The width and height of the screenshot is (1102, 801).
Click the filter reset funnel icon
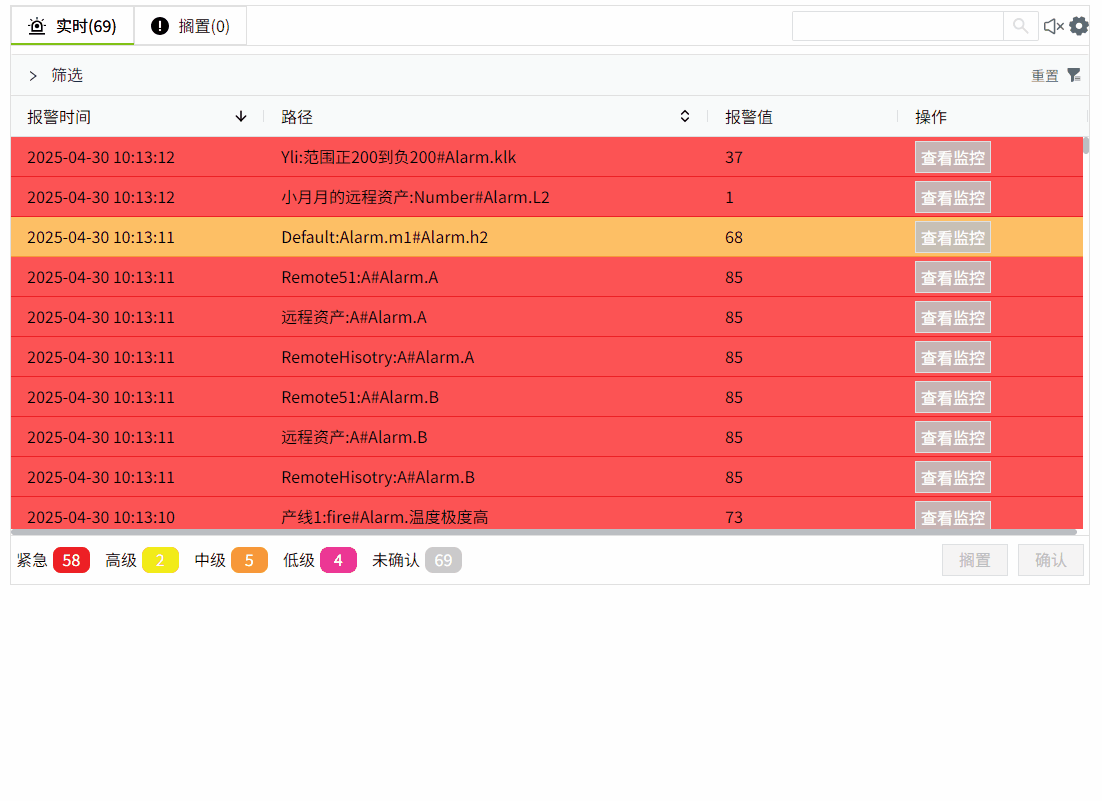(1074, 75)
